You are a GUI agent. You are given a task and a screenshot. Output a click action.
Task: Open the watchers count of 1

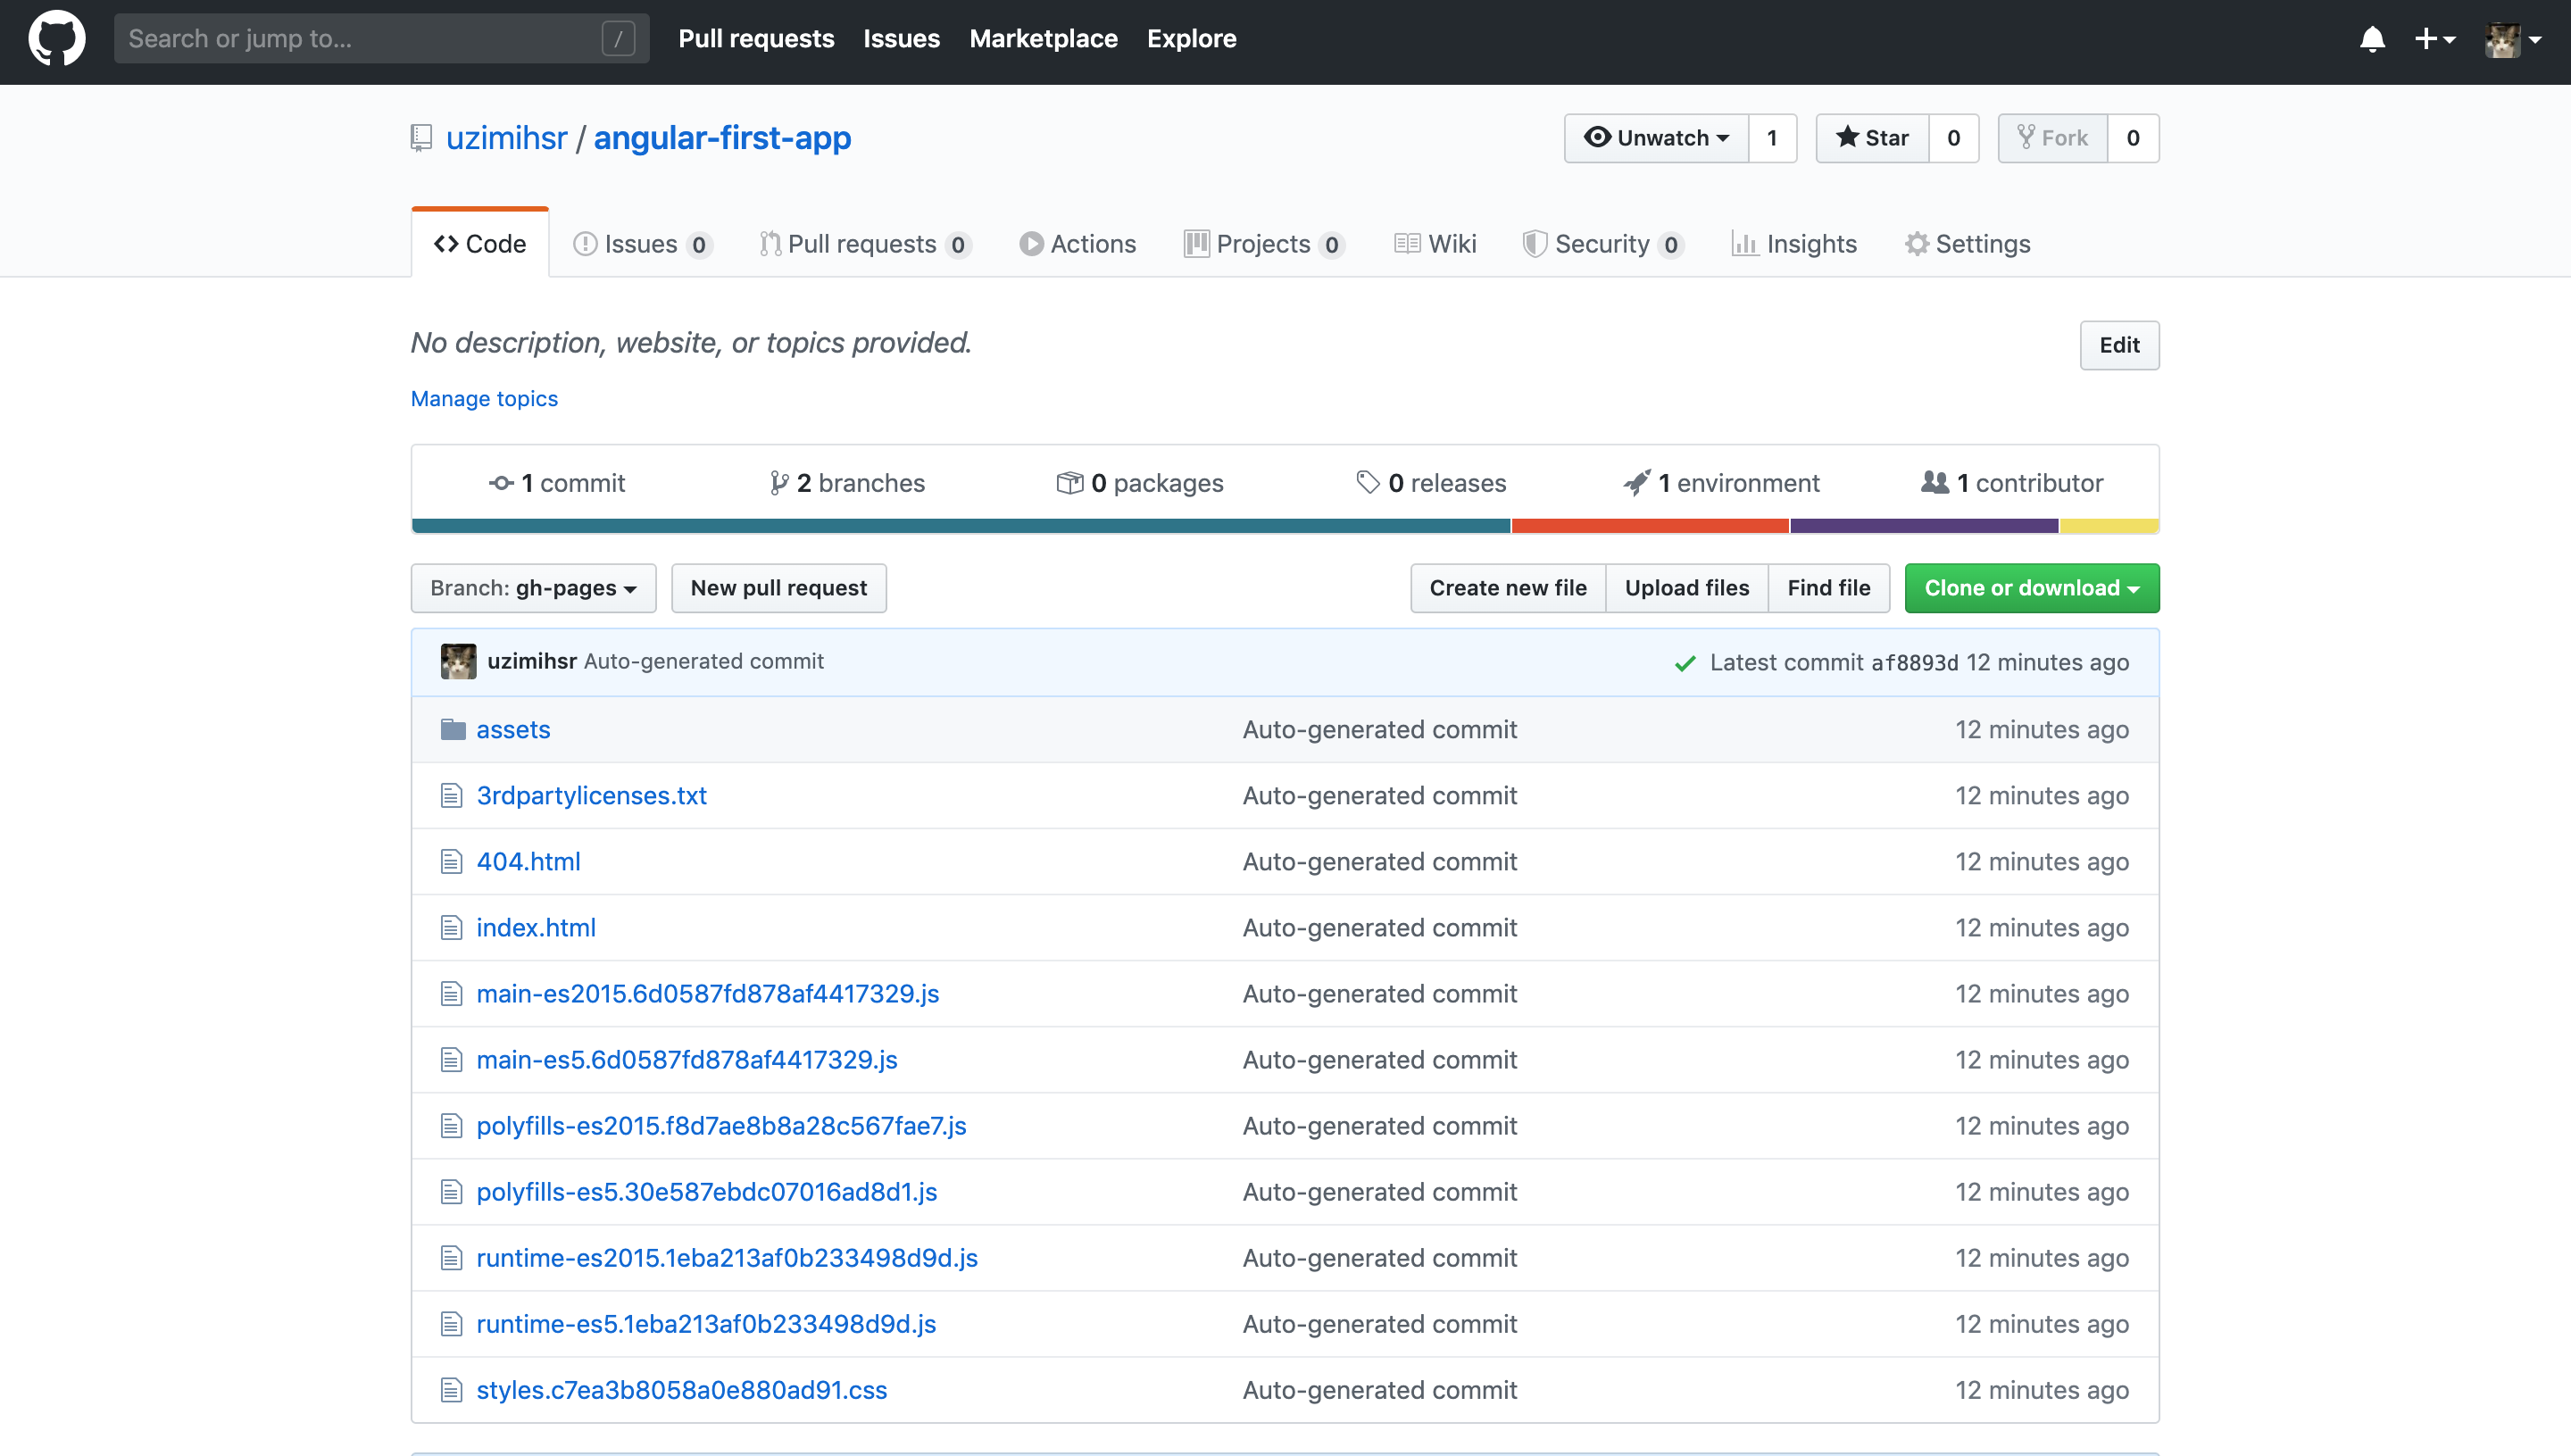click(1772, 138)
